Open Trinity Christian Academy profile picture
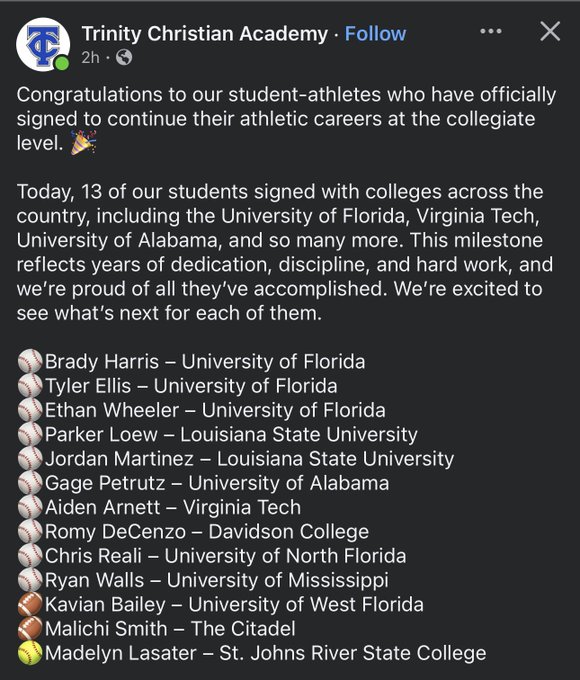 tap(43, 44)
